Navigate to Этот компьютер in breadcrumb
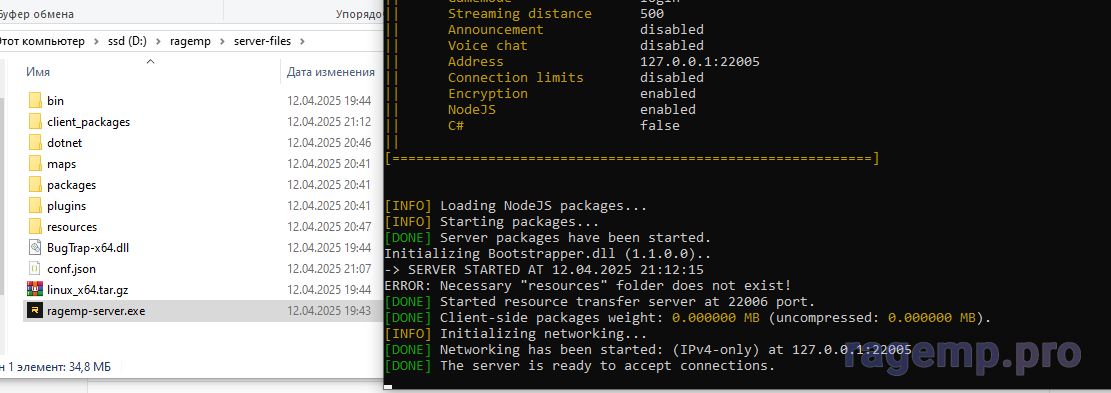 42,41
